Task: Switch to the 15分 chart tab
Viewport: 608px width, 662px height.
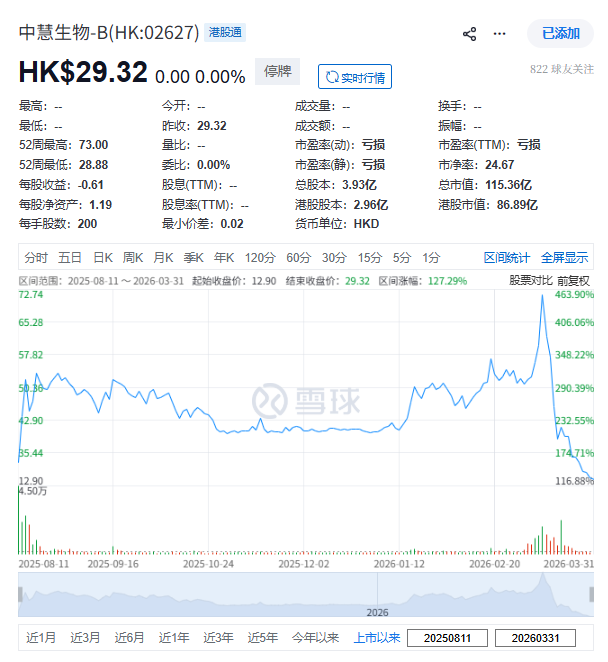Action: tap(370, 257)
